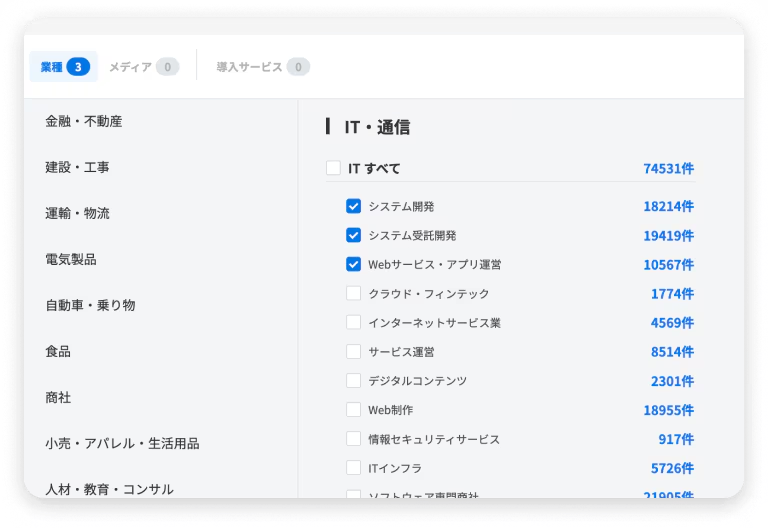Screen dimensions: 768x528
Task: Click the 18955件 count for Web制作
Action: click(x=668, y=410)
